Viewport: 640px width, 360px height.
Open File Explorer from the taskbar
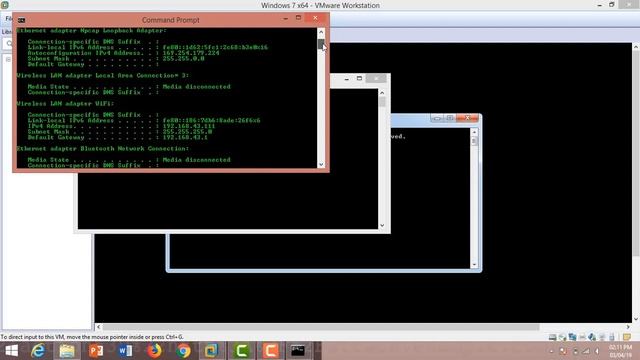click(x=67, y=351)
